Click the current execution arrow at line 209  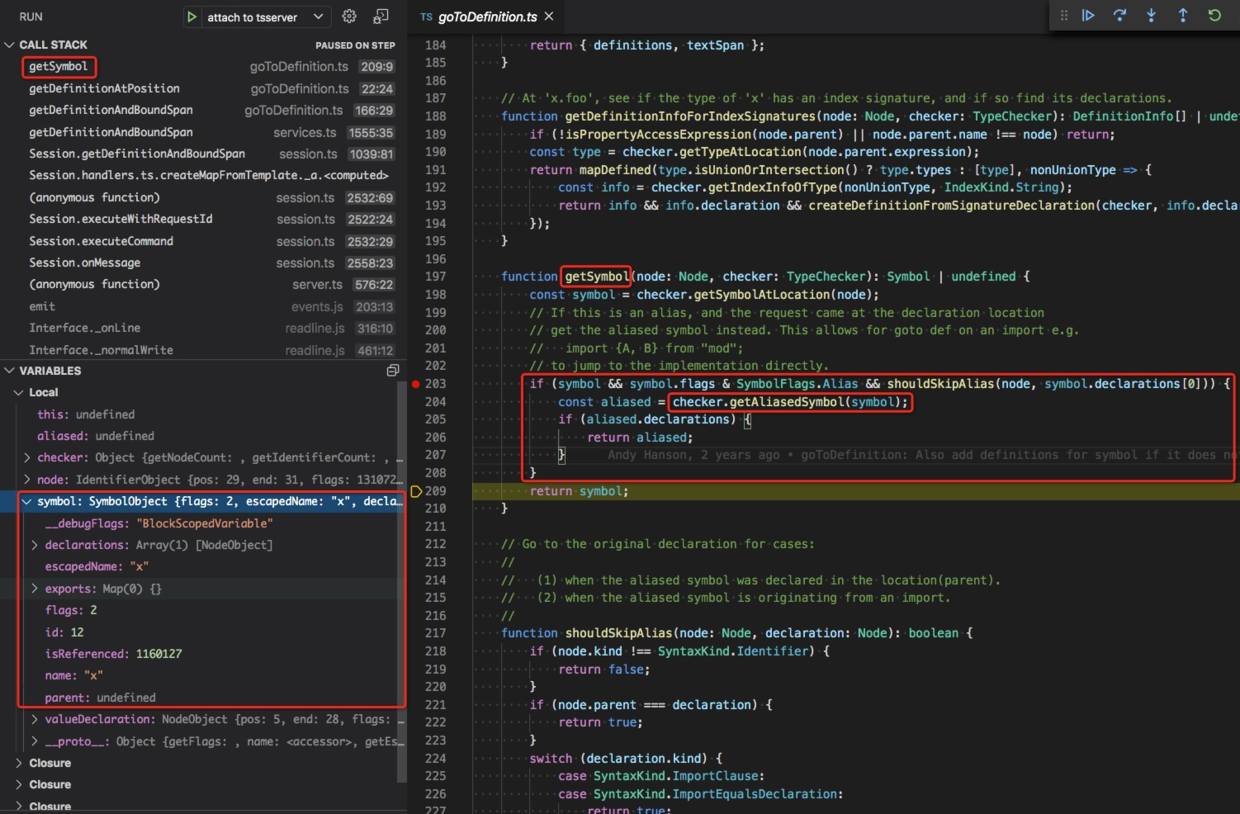pyautogui.click(x=416, y=491)
